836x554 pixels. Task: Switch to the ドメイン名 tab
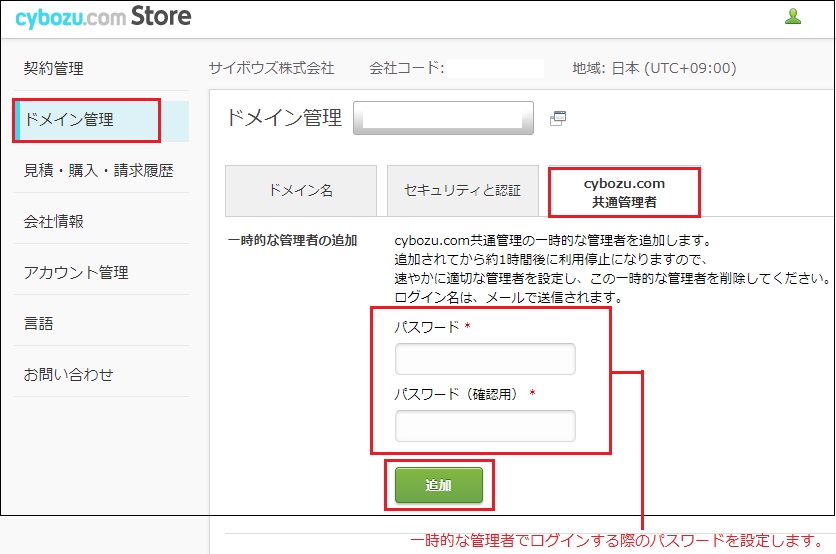pyautogui.click(x=301, y=190)
